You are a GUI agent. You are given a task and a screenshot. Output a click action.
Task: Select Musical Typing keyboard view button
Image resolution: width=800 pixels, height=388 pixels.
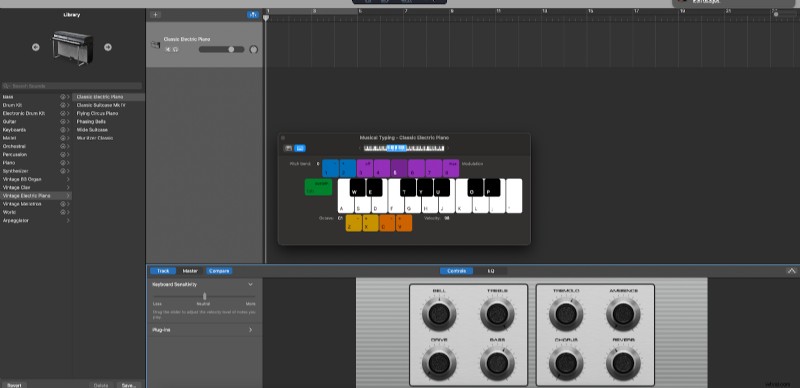pos(300,148)
